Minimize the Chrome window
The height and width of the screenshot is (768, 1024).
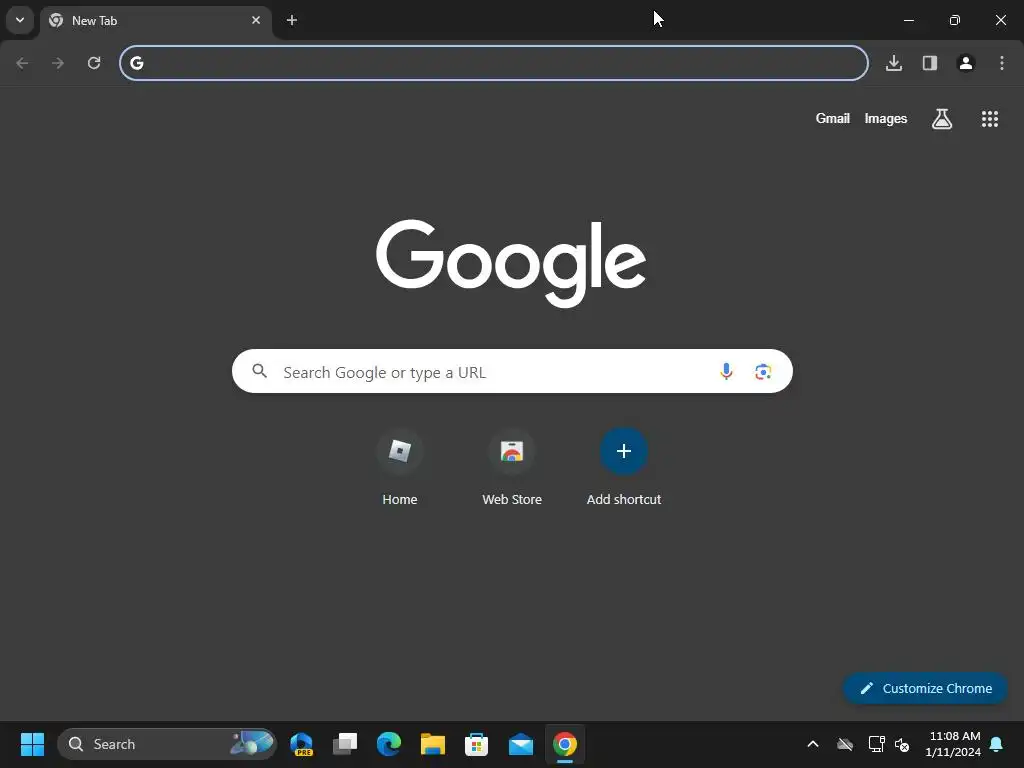(908, 20)
